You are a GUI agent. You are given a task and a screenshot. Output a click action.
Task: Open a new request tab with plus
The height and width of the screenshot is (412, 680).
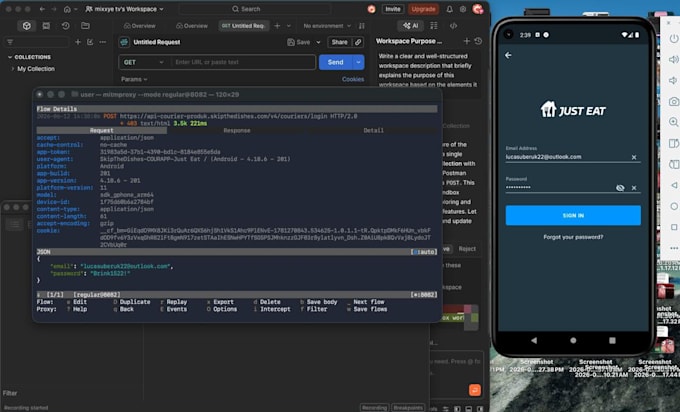[278, 26]
